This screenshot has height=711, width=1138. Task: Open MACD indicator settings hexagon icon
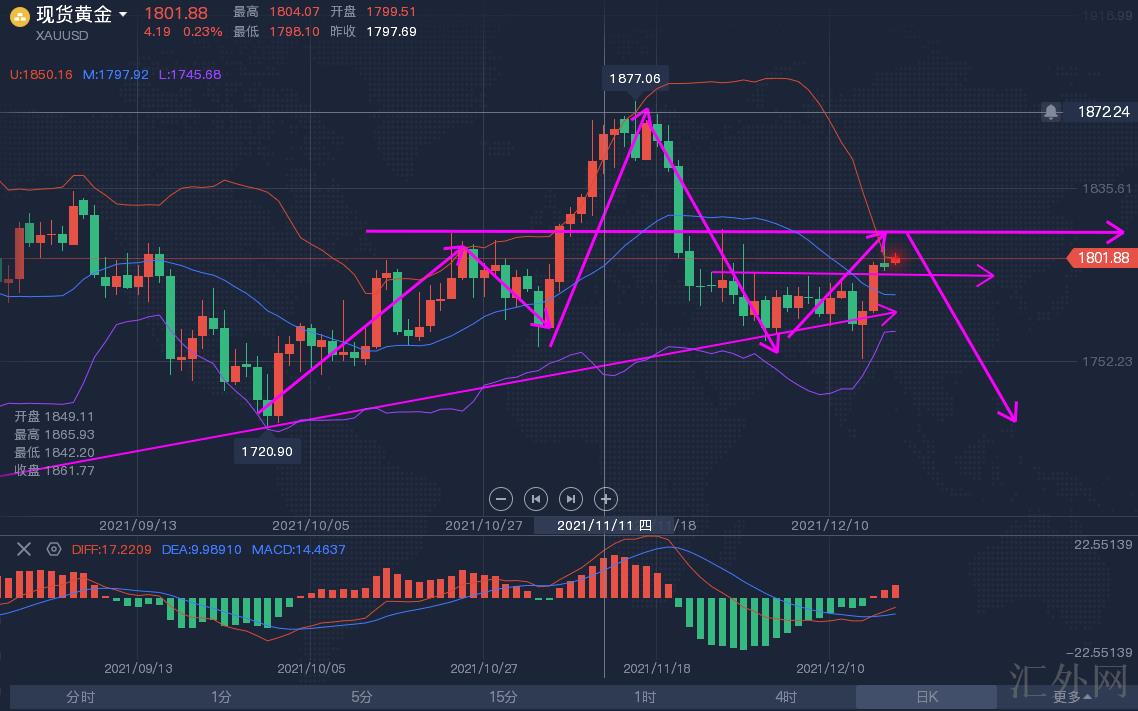[53, 549]
